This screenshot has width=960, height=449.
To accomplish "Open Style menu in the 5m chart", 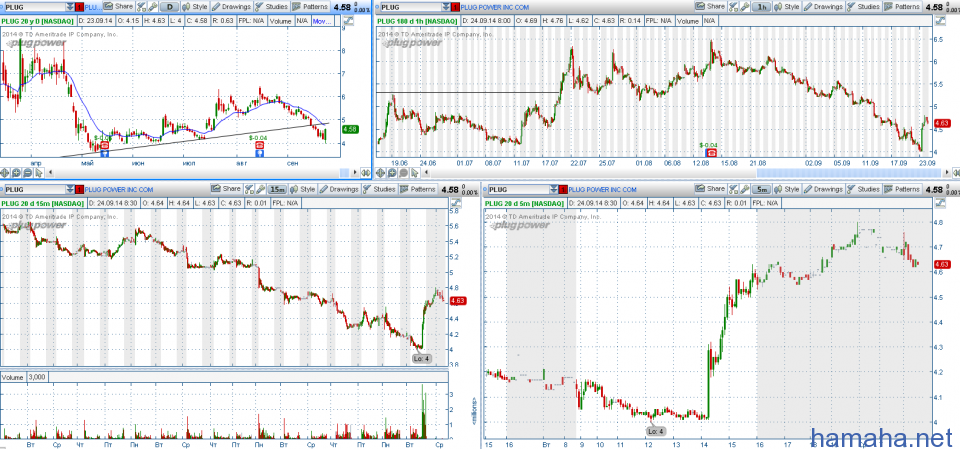I will pos(787,189).
